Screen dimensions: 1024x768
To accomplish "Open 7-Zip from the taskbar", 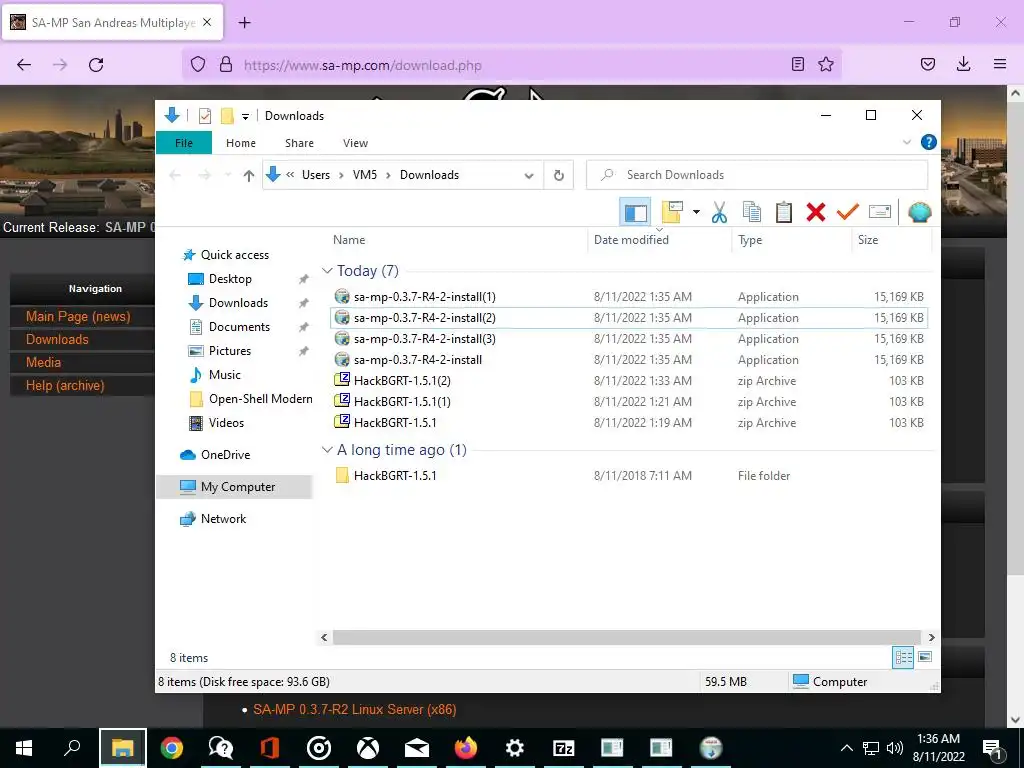I will click(563, 748).
